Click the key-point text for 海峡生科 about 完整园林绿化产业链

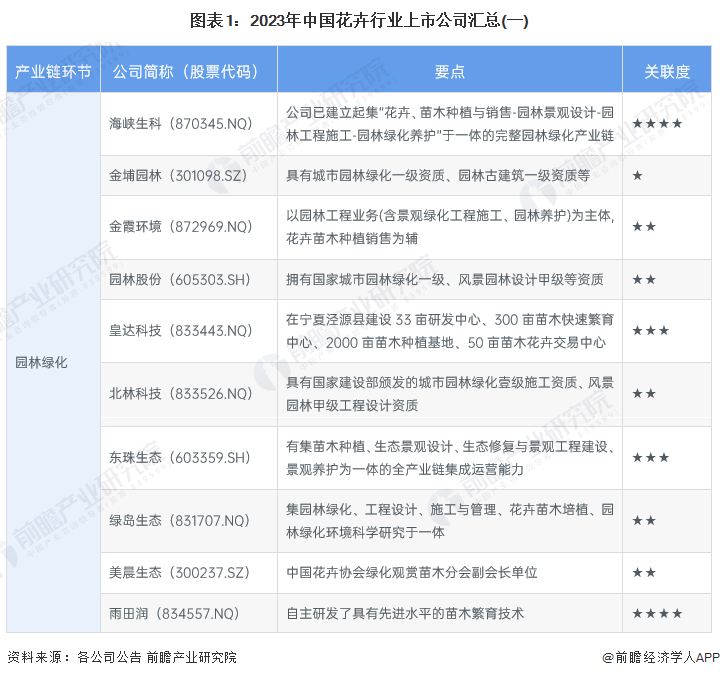450,123
